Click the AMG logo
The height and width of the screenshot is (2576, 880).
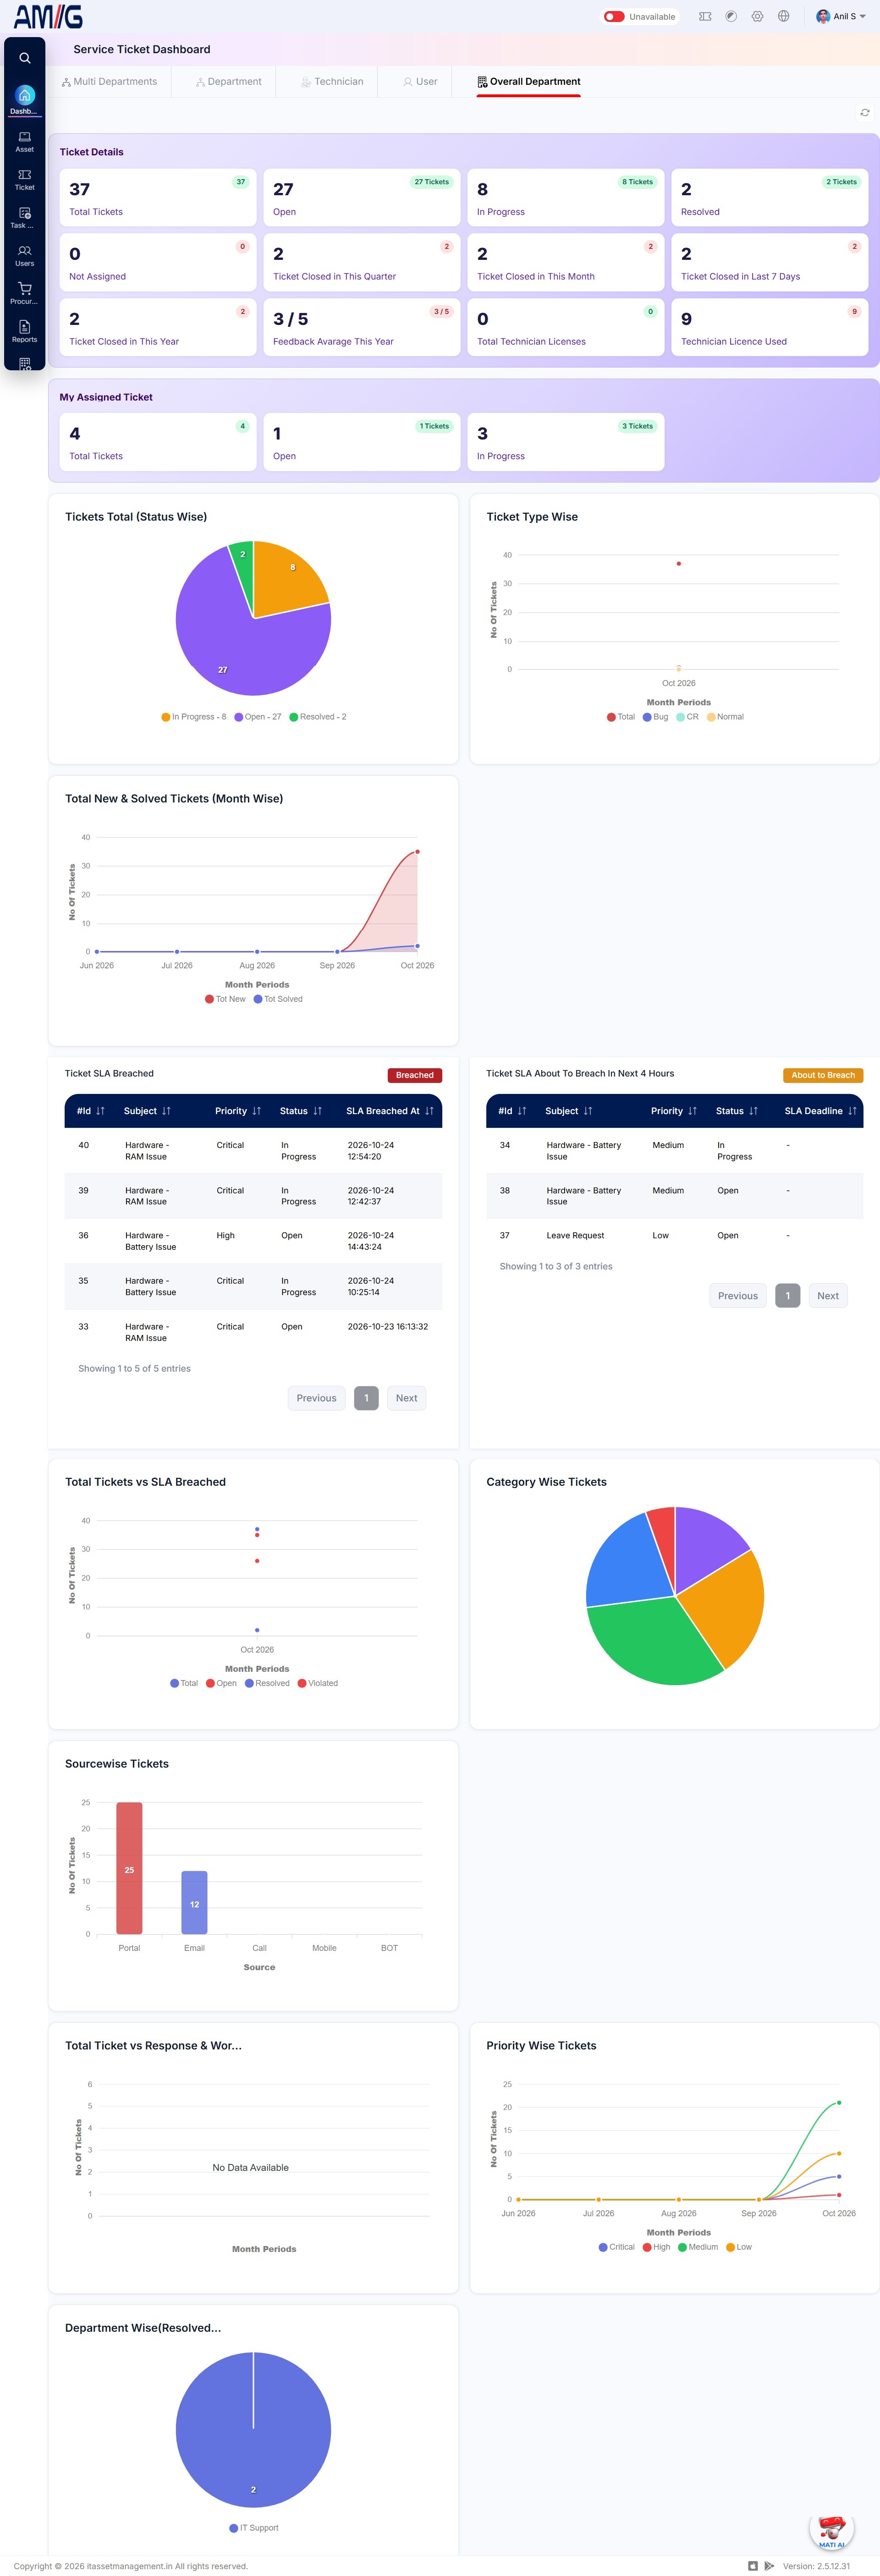tap(48, 16)
